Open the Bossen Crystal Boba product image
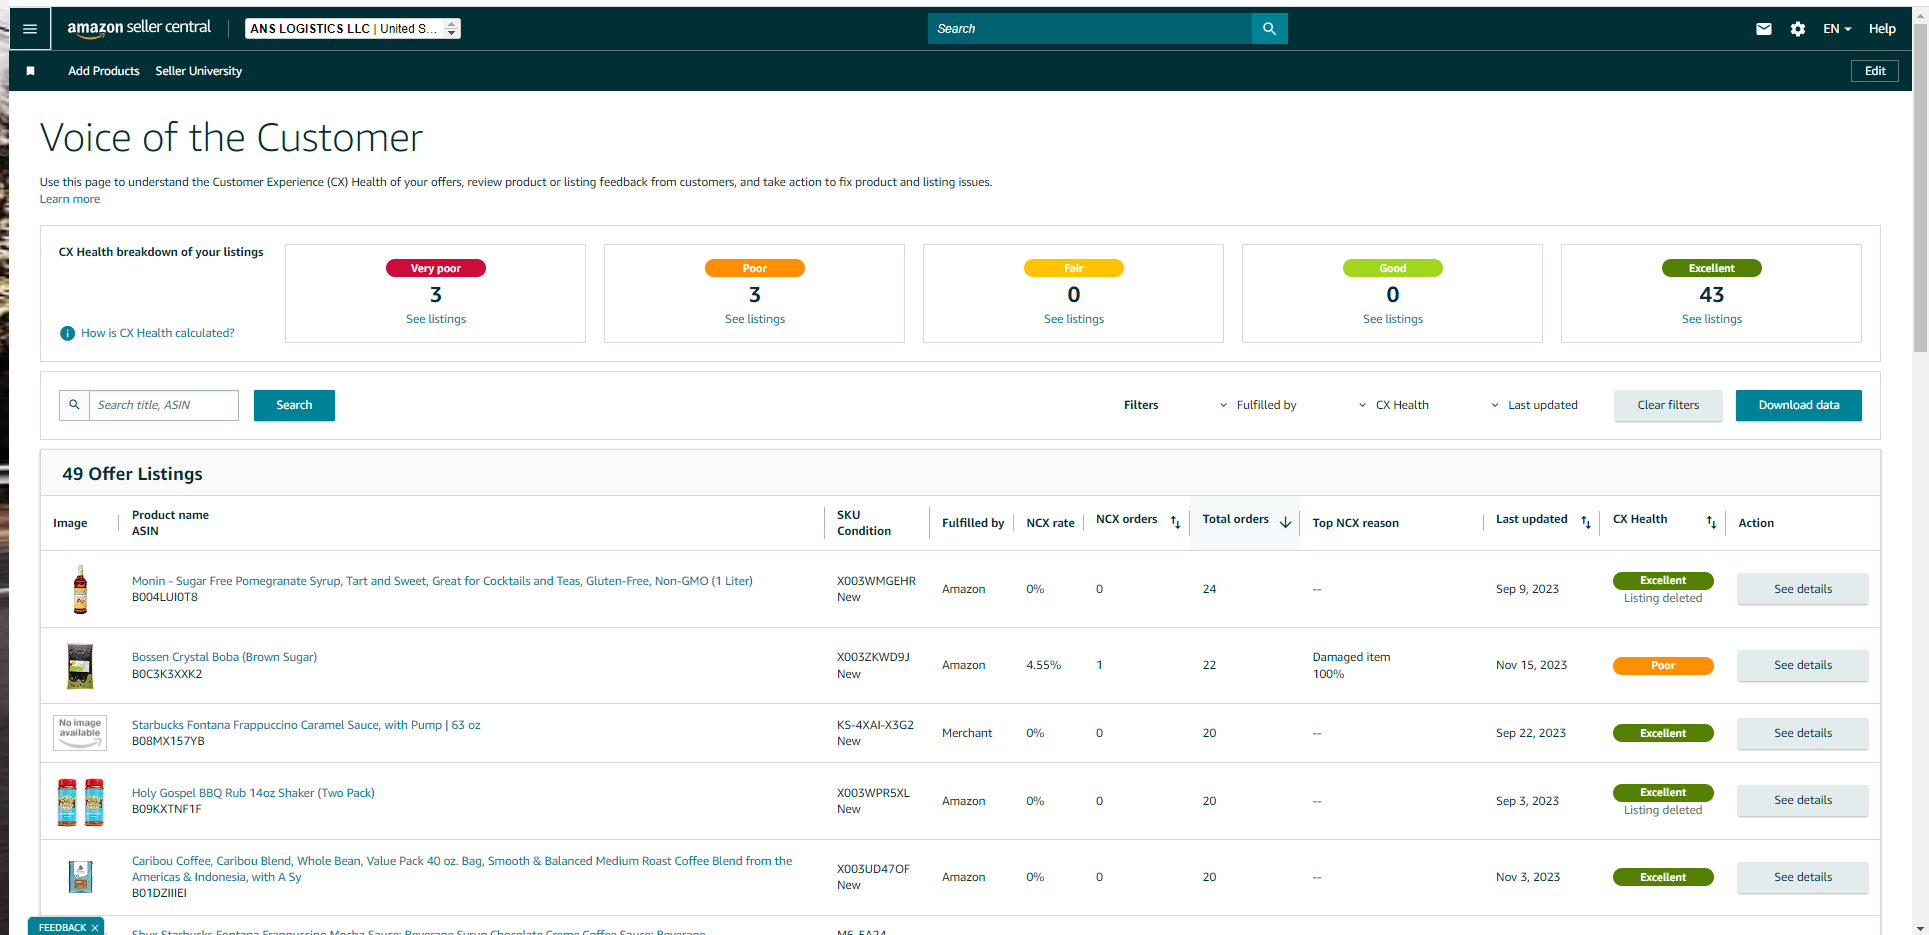 tap(80, 666)
